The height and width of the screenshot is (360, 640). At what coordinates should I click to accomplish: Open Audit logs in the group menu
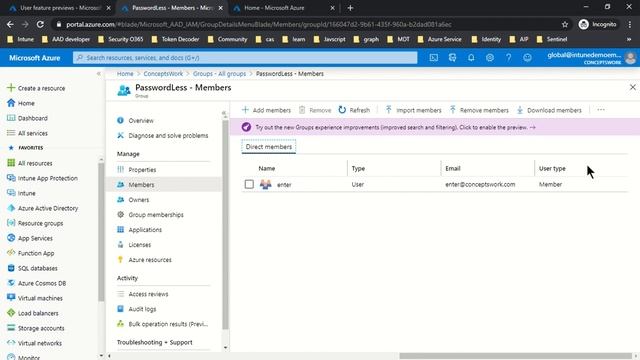(142, 309)
